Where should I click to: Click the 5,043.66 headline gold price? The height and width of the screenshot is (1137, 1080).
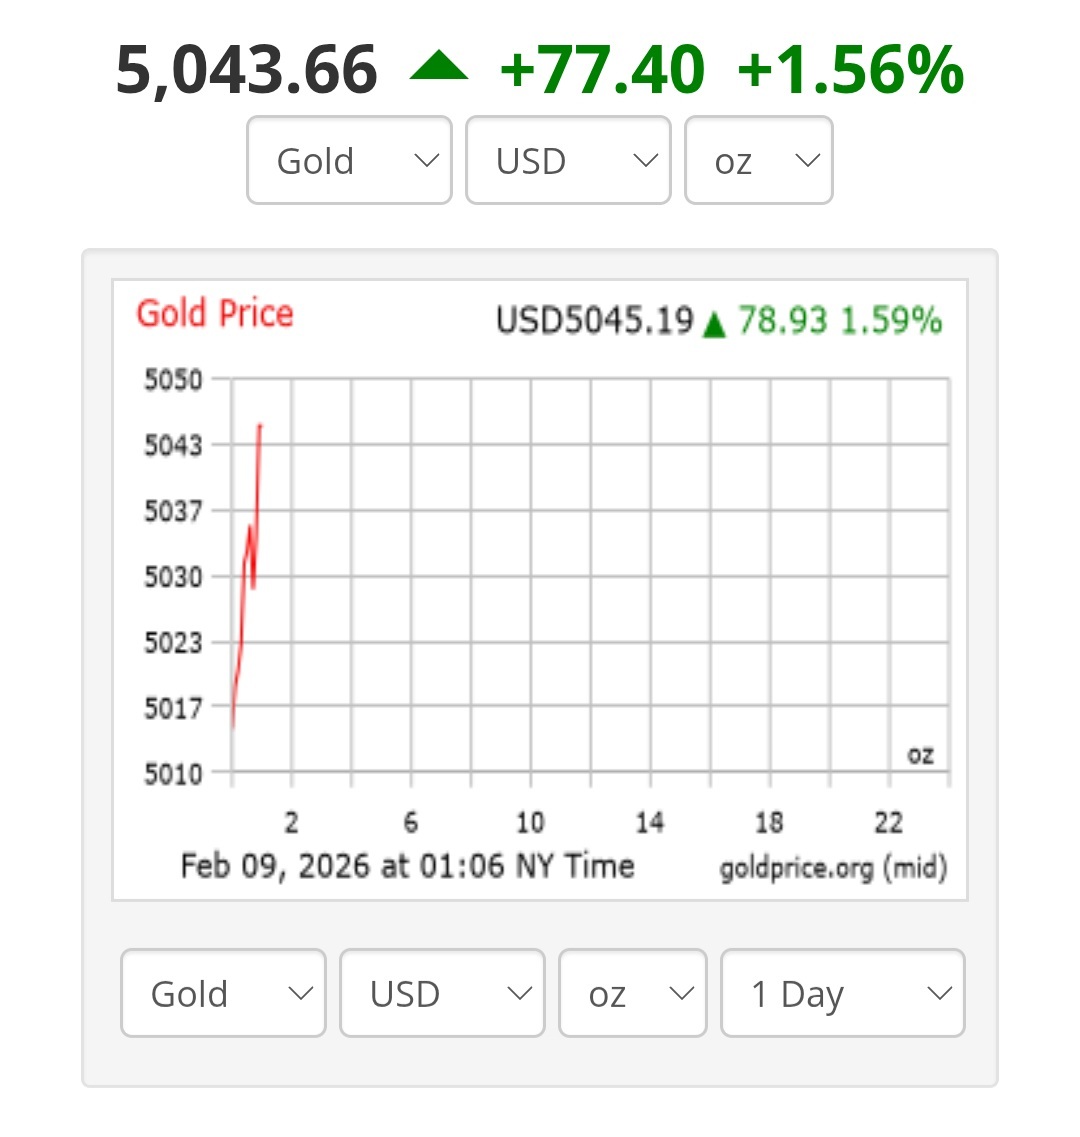247,70
